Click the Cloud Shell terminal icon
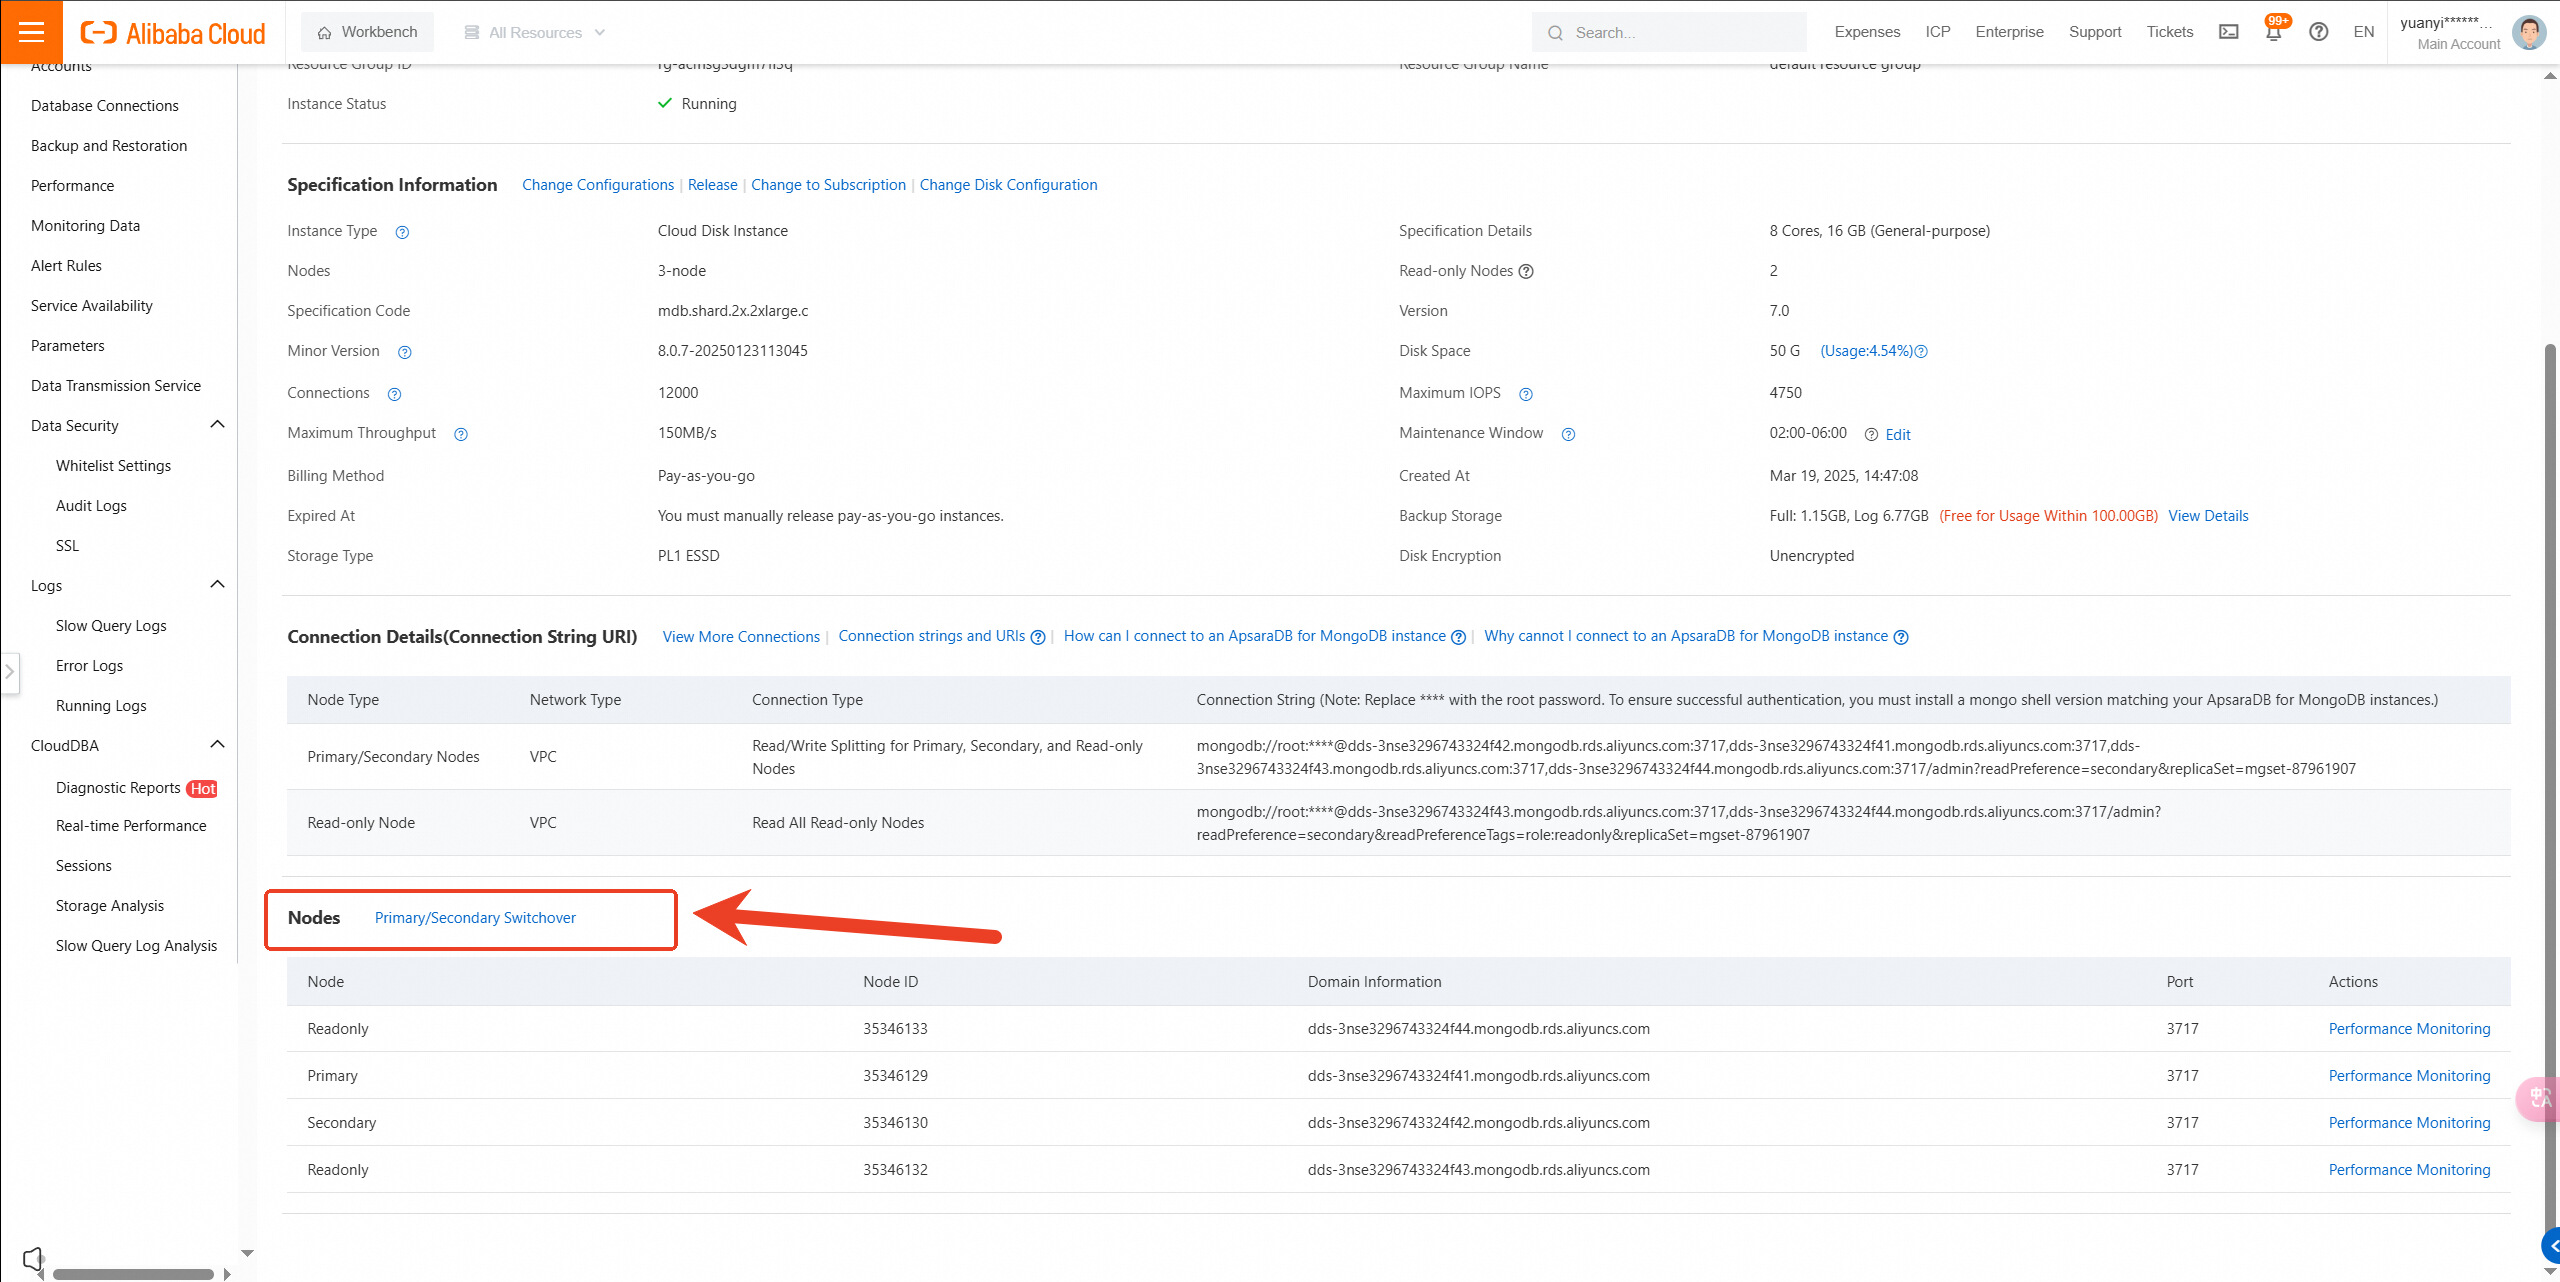The width and height of the screenshot is (2560, 1282). point(2229,32)
